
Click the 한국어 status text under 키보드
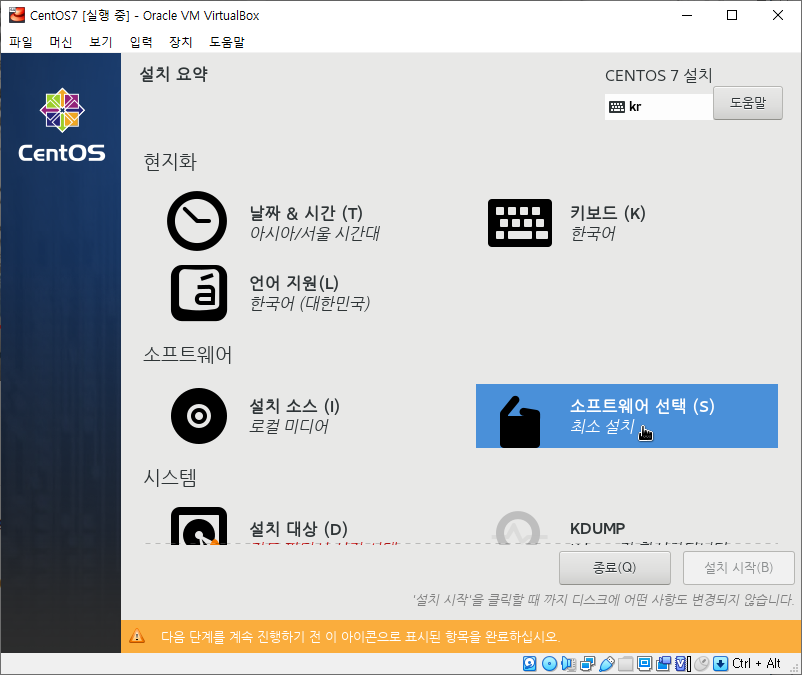593,234
